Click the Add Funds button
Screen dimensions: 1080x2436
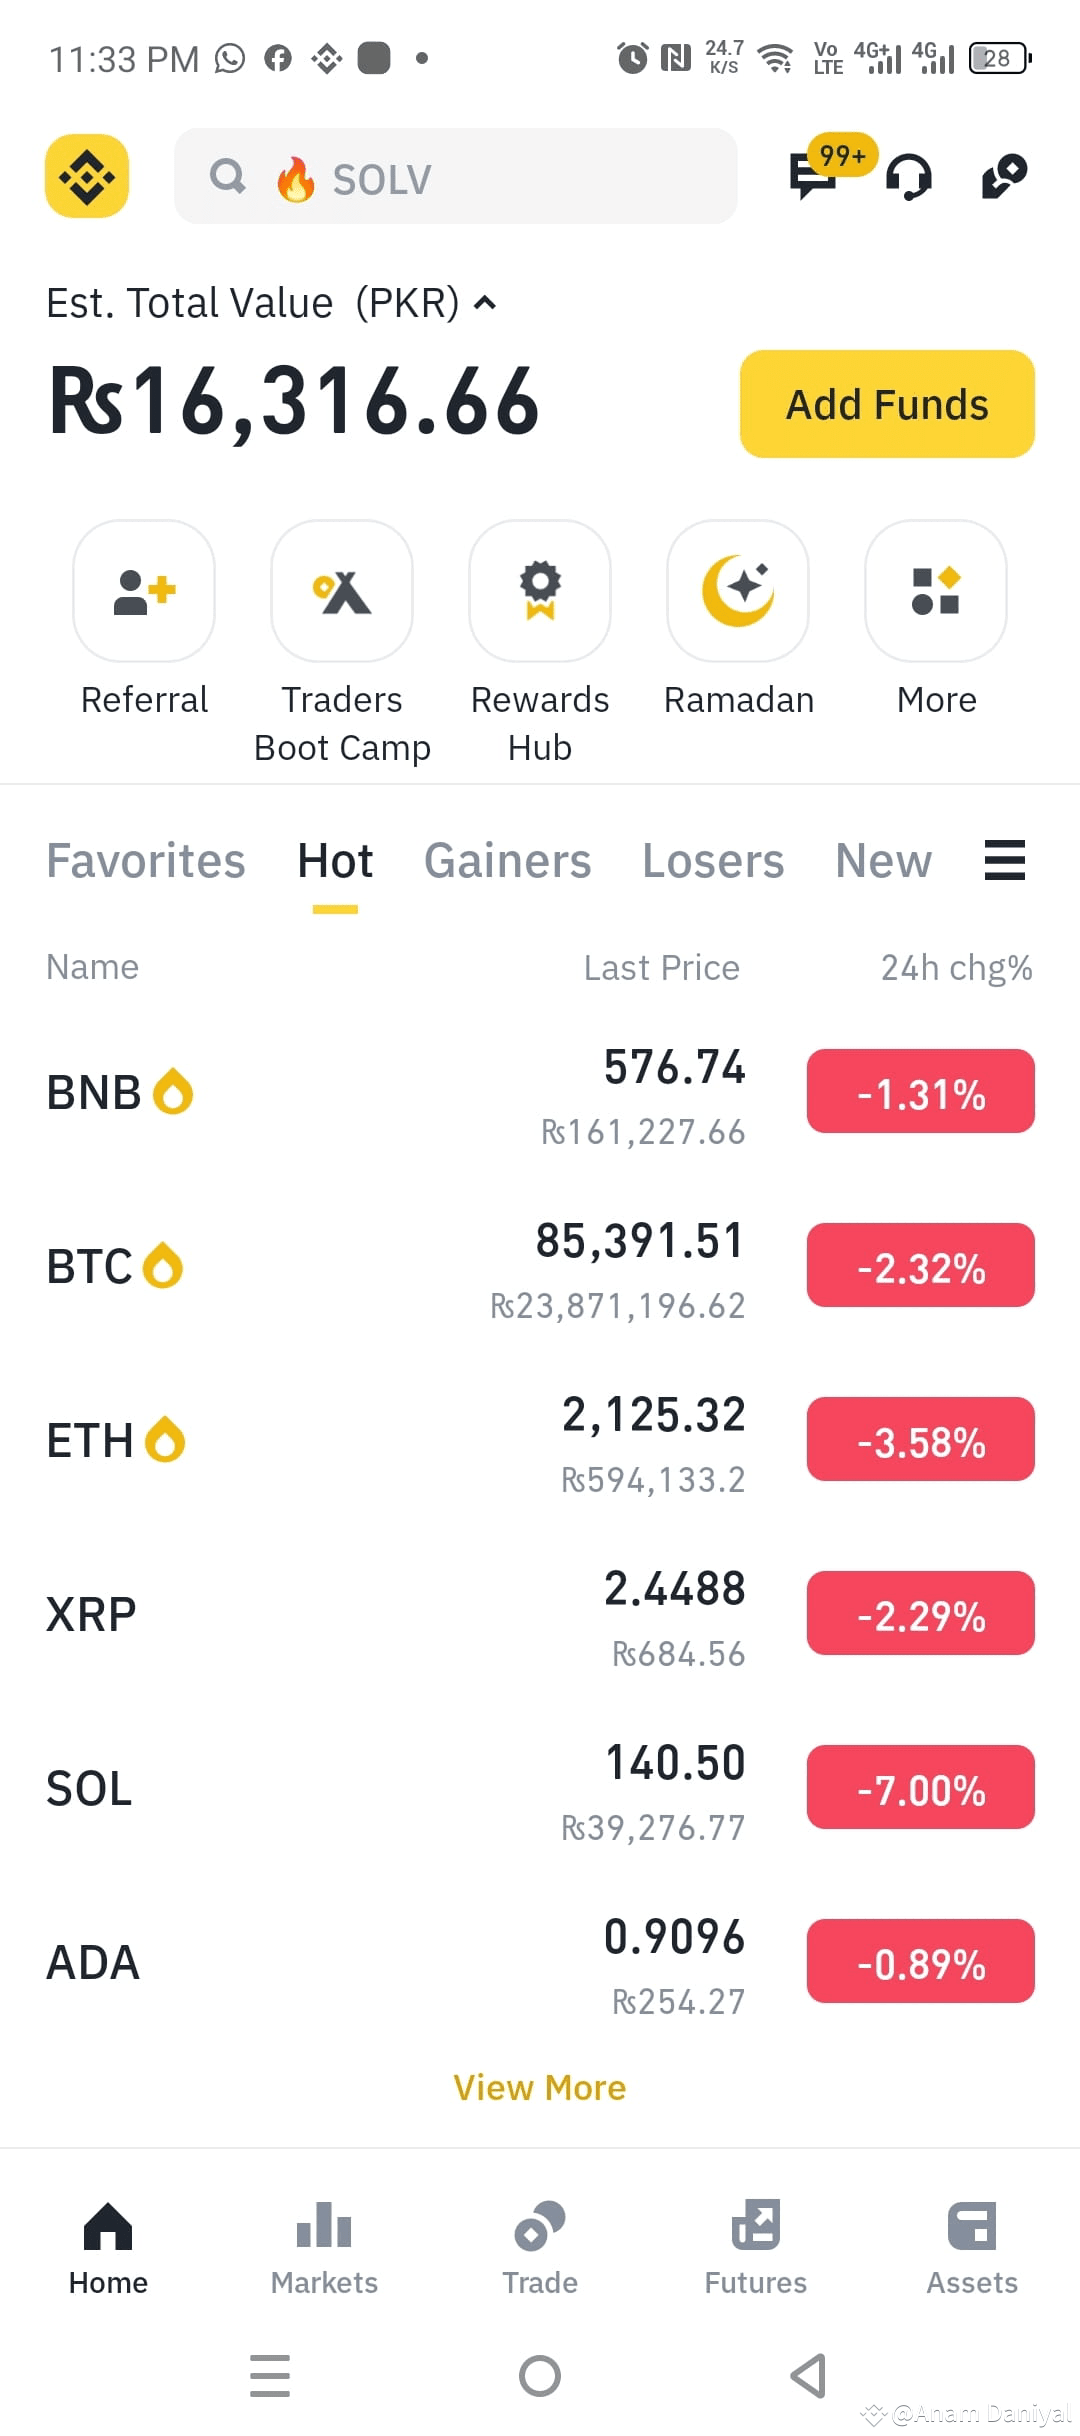[x=887, y=404]
